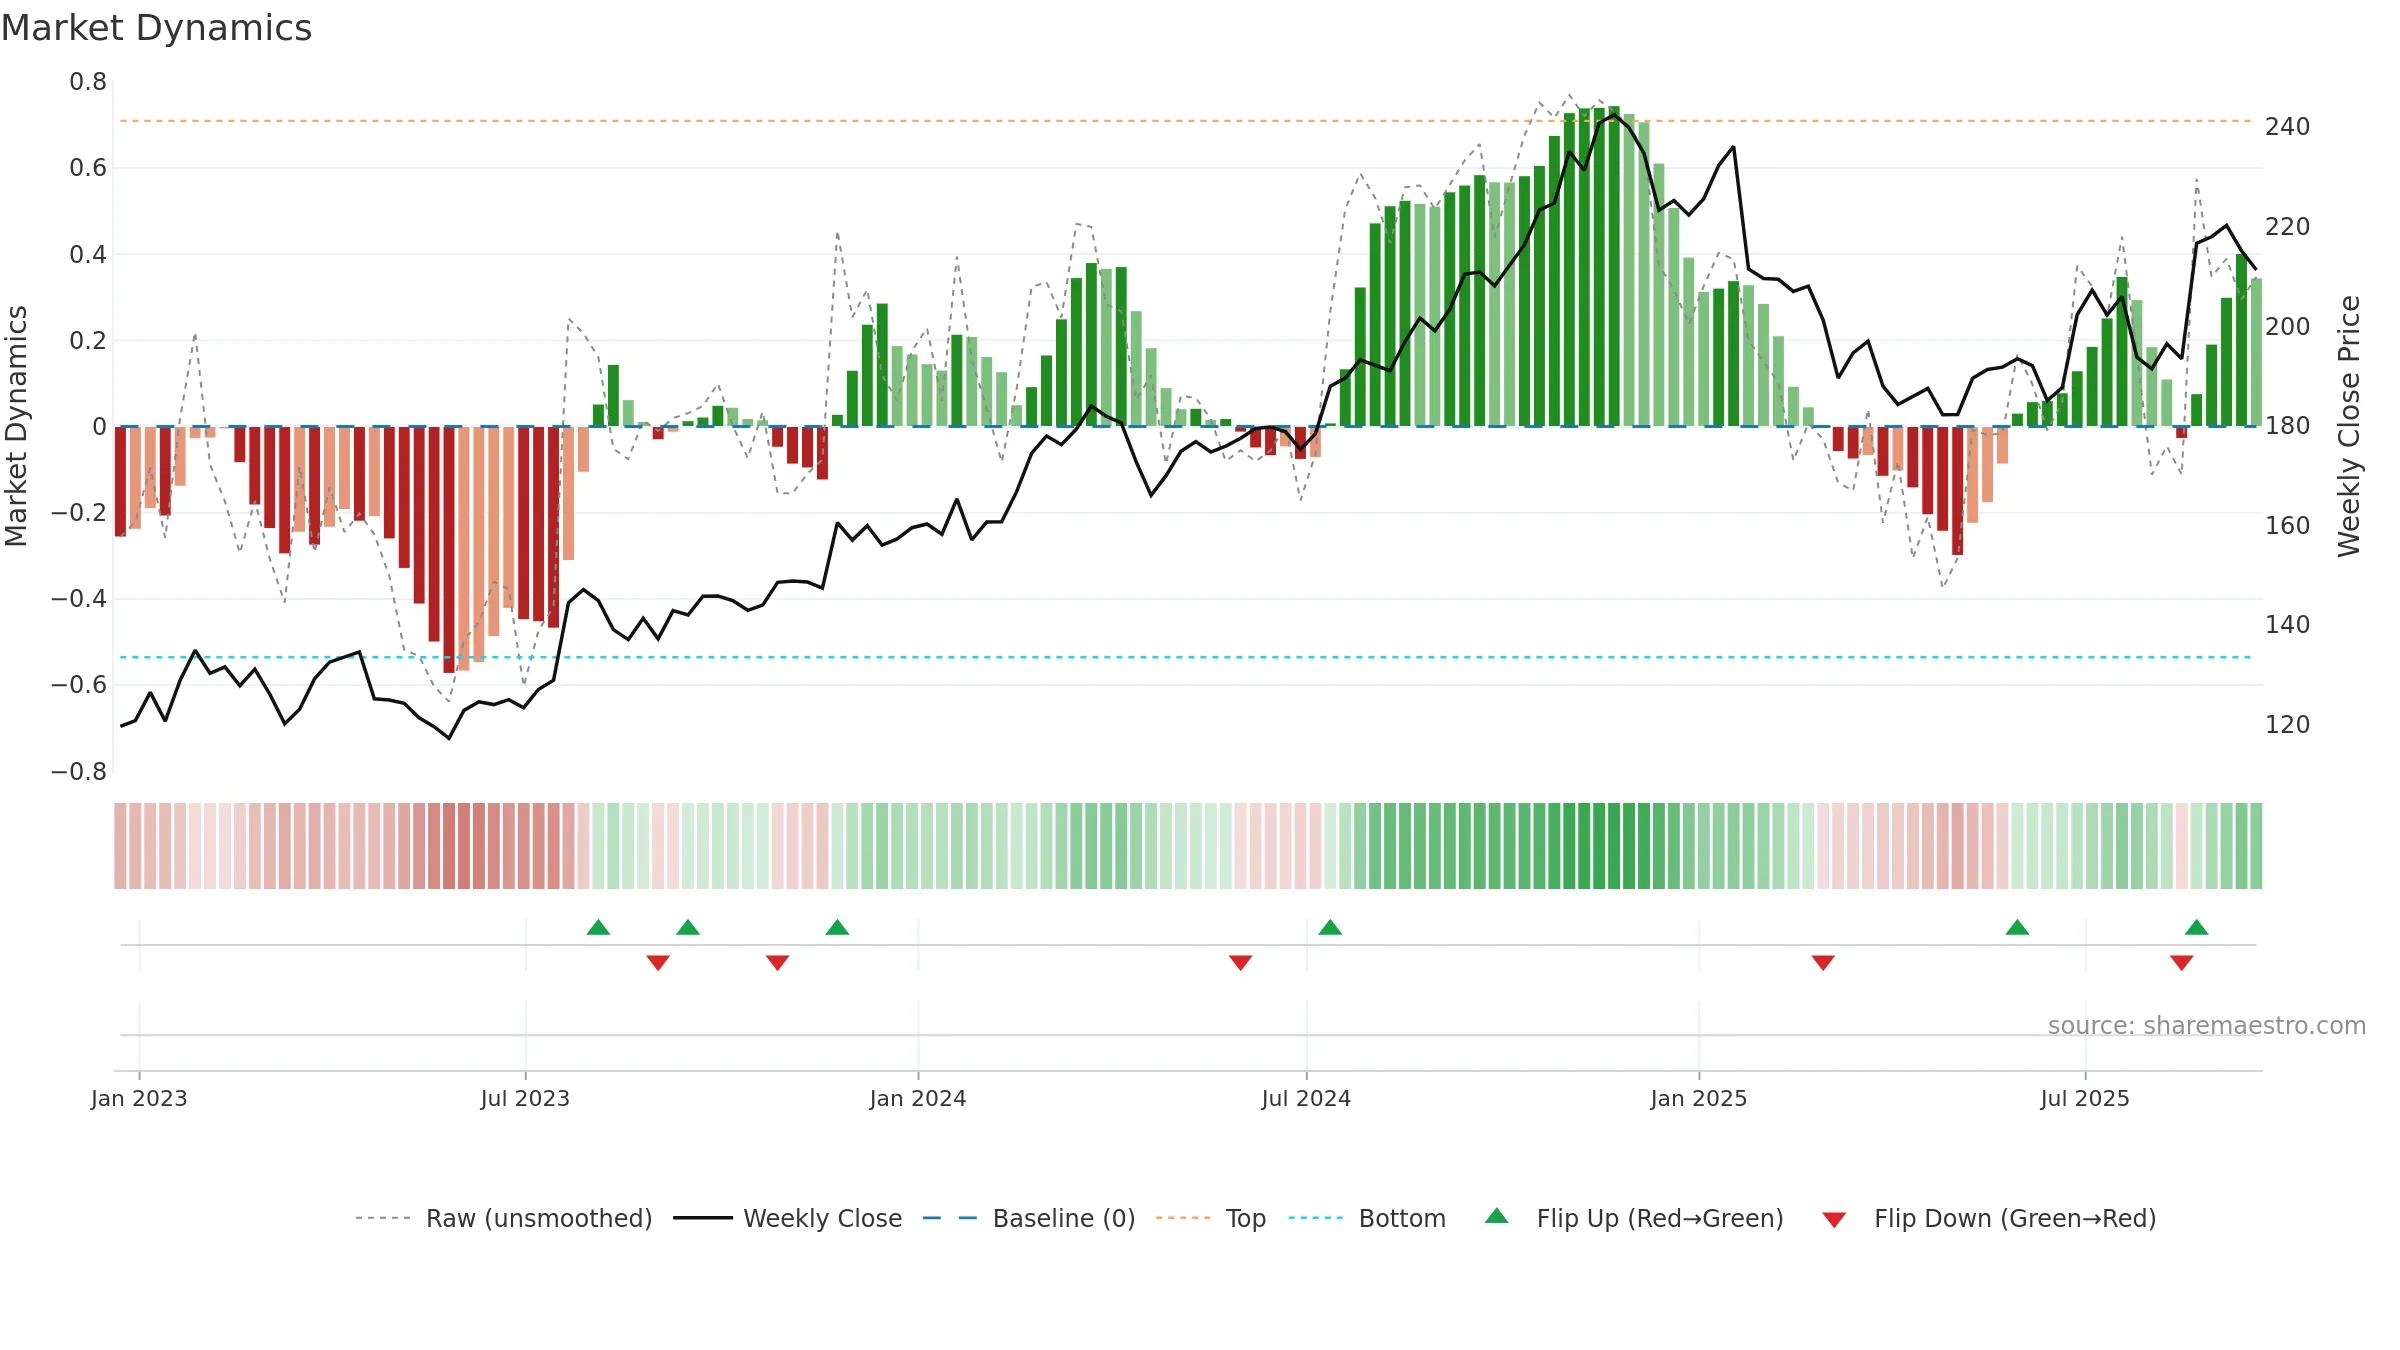This screenshot has width=2400, height=1350.
Task: Click the 0.6 tick on the left axis
Action: coord(88,168)
